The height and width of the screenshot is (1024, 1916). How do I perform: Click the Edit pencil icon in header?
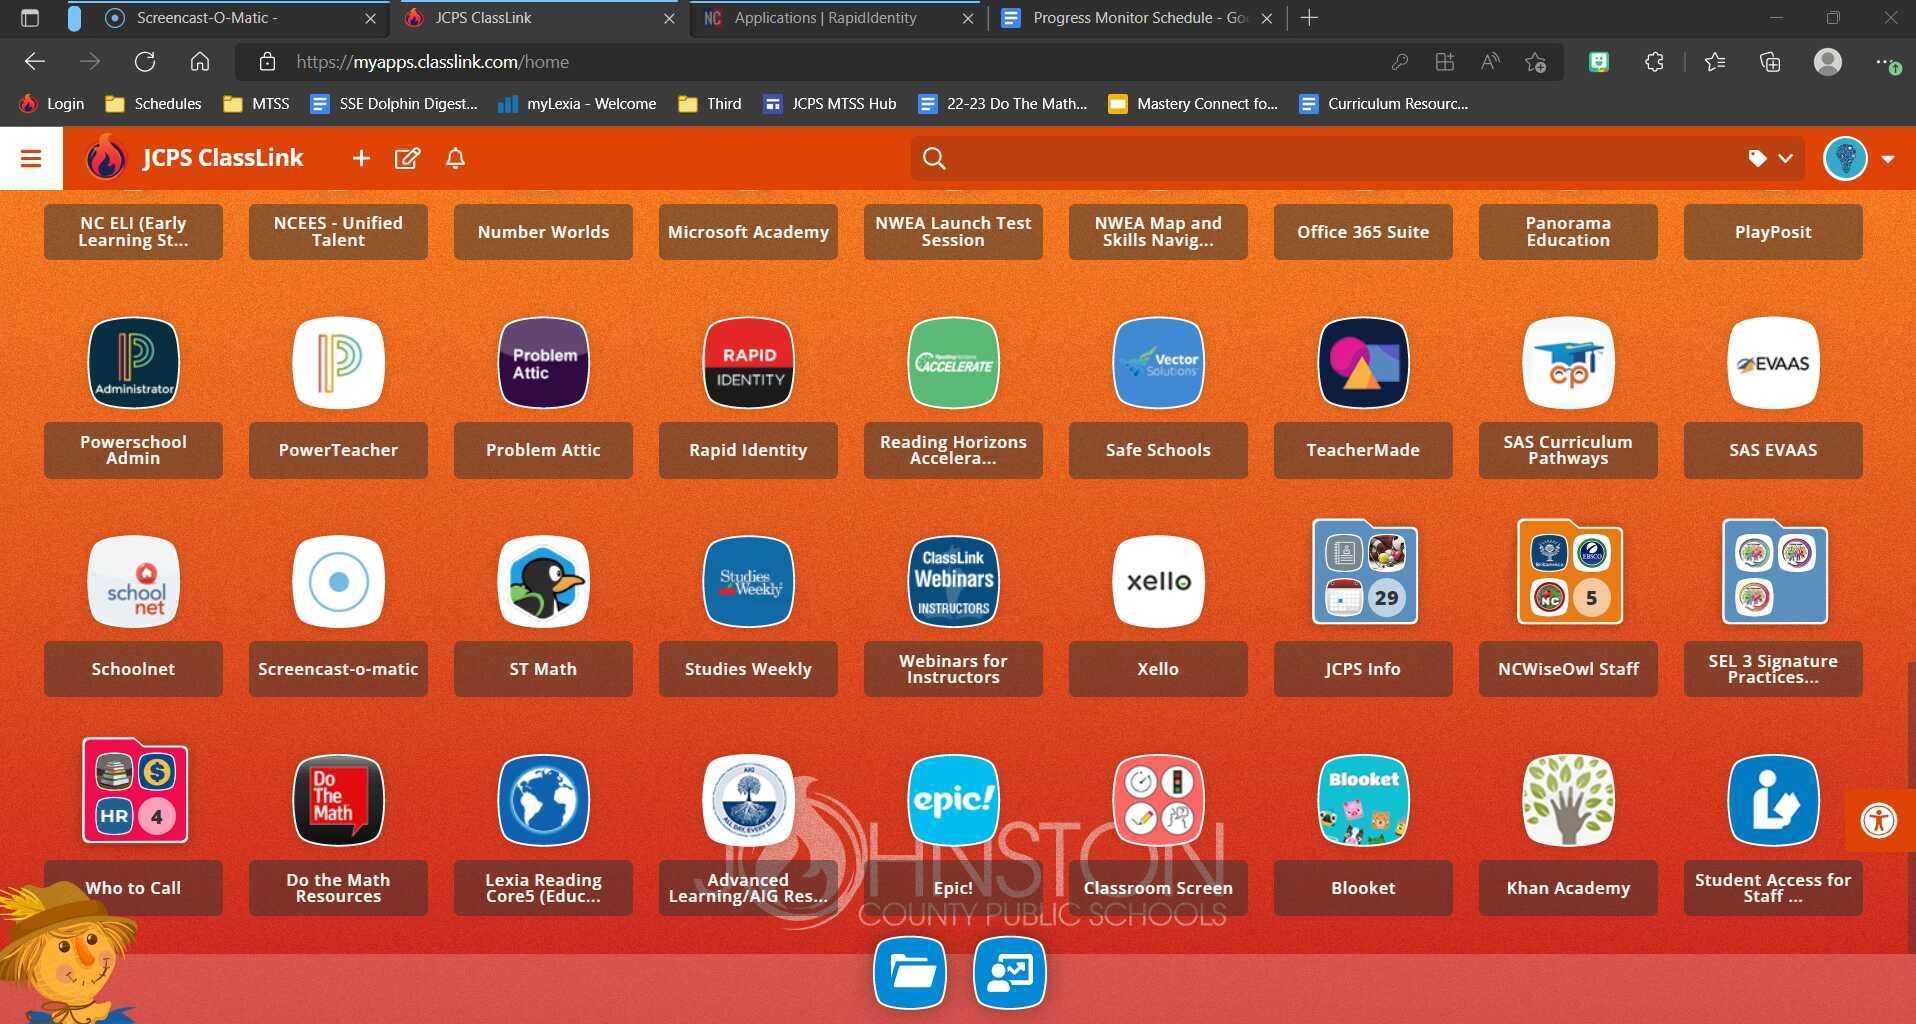[x=407, y=158]
